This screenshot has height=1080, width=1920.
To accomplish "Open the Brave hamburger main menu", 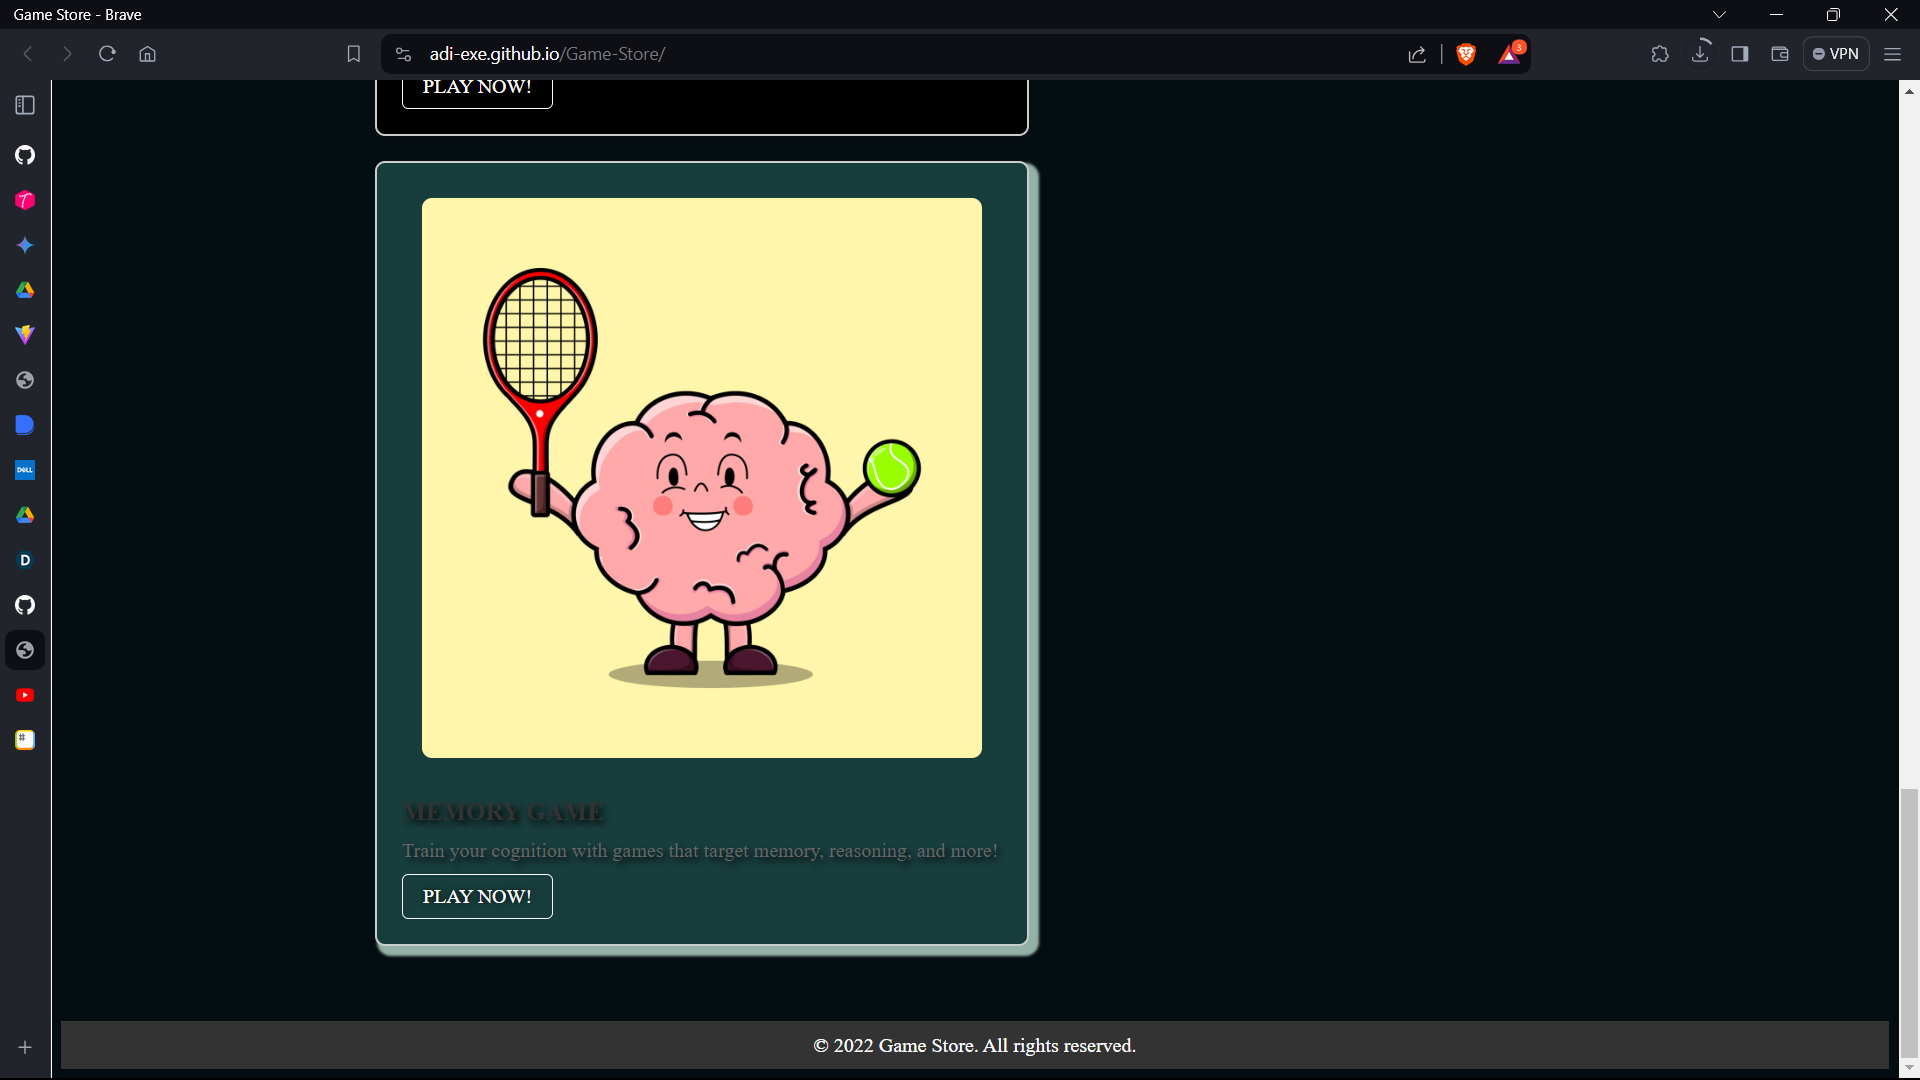I will pos(1892,54).
